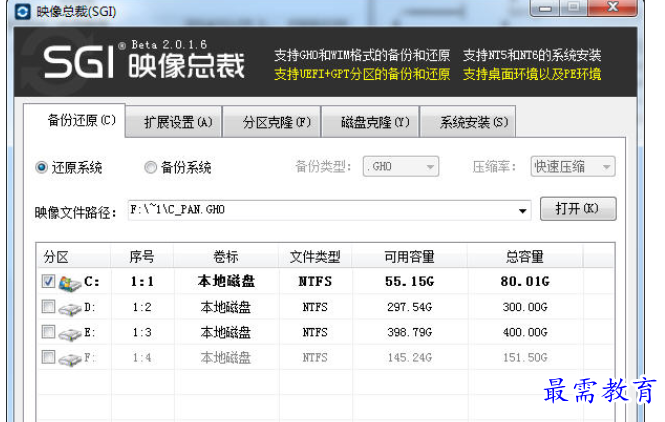
Task: Click NTFS file type in the E: row
Action: click(x=315, y=332)
